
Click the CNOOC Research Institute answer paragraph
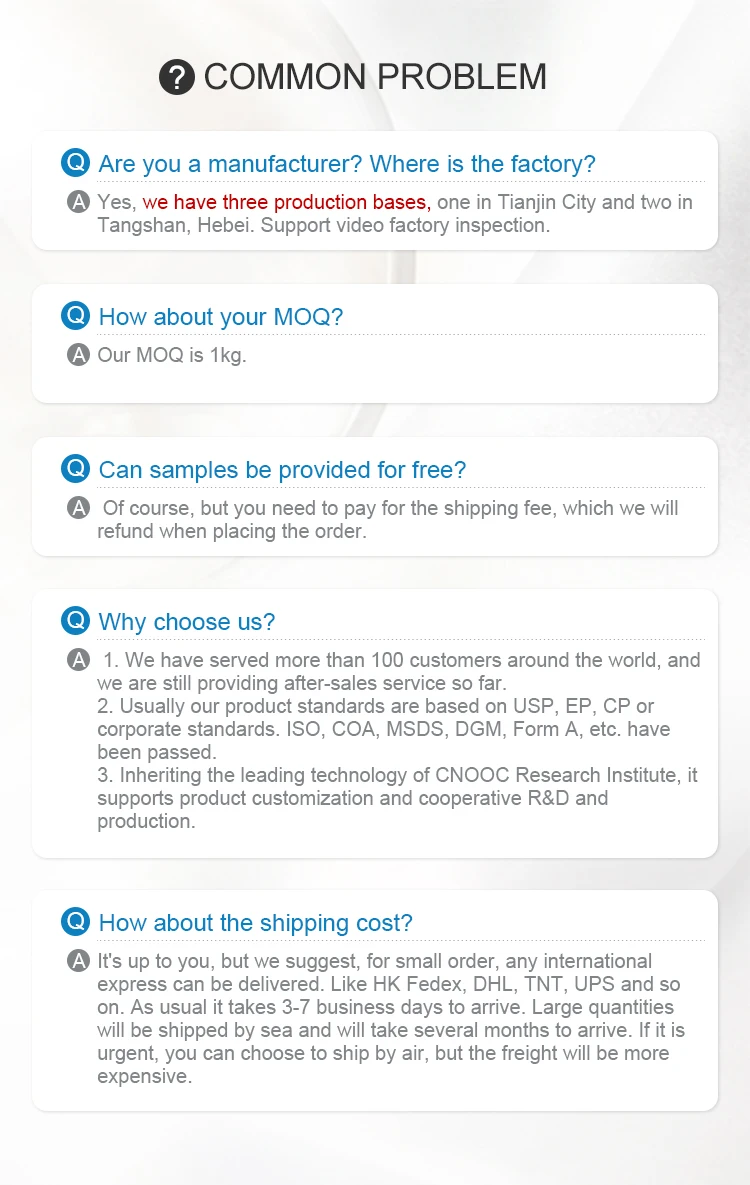[397, 798]
